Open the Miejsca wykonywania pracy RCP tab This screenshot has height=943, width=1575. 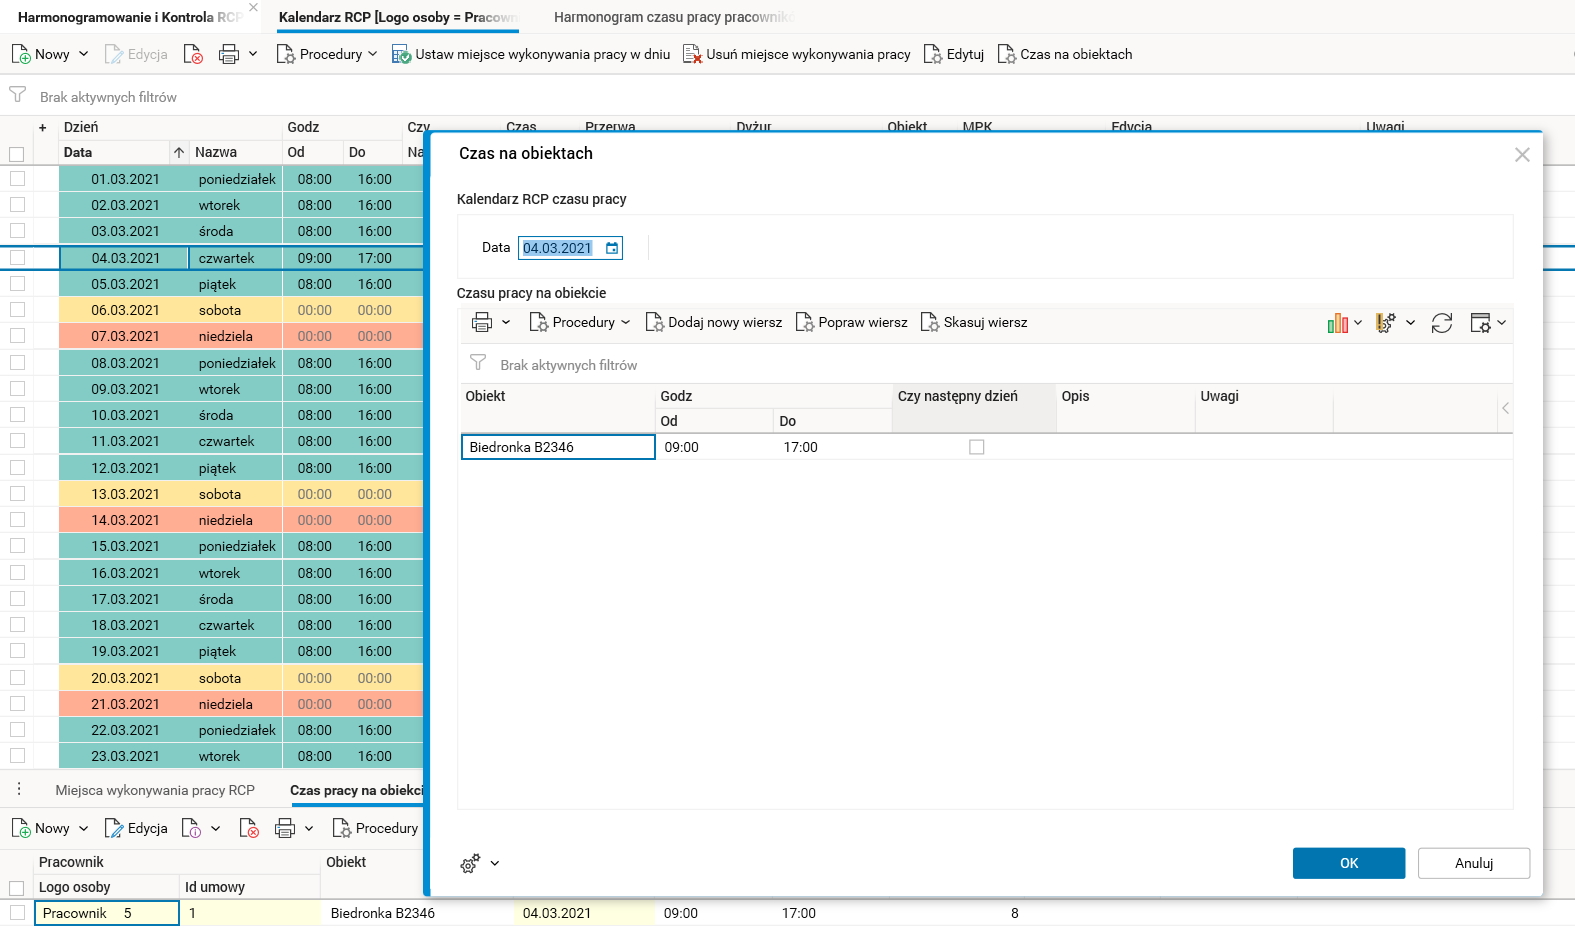(155, 790)
